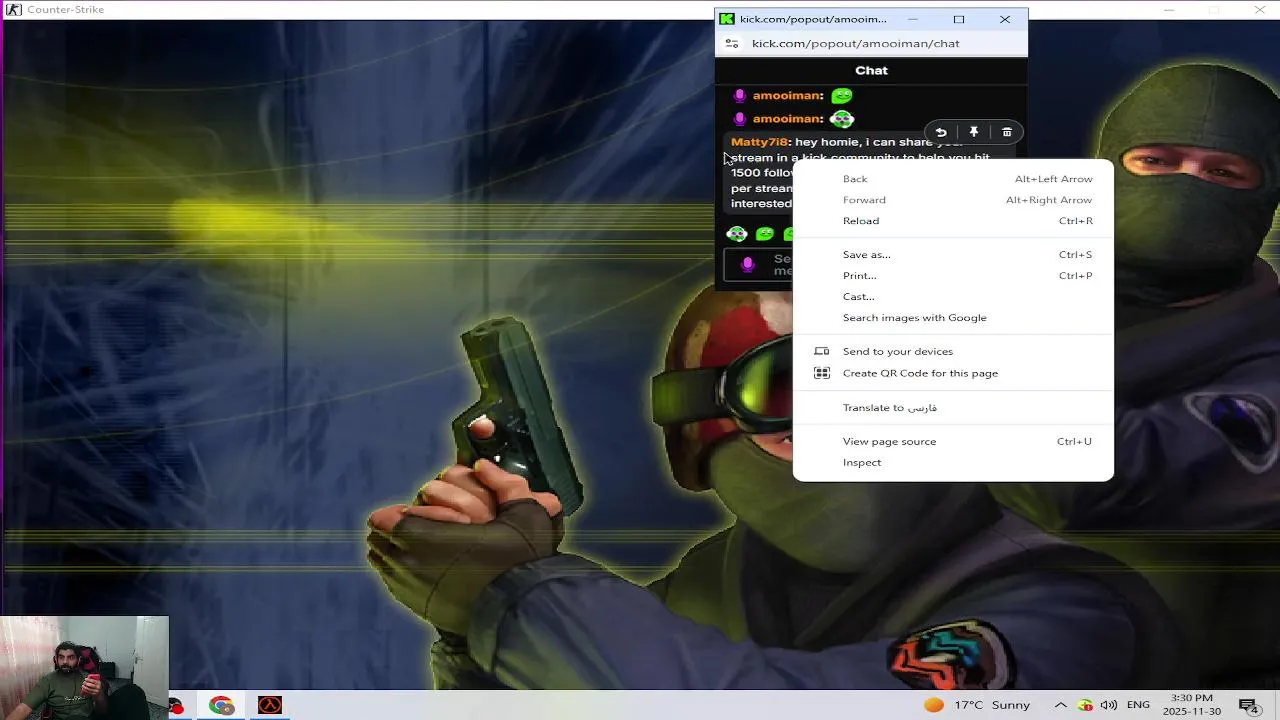Image resolution: width=1280 pixels, height=720 pixels.
Task: Choose Back in the context menu
Action: [x=953, y=179]
